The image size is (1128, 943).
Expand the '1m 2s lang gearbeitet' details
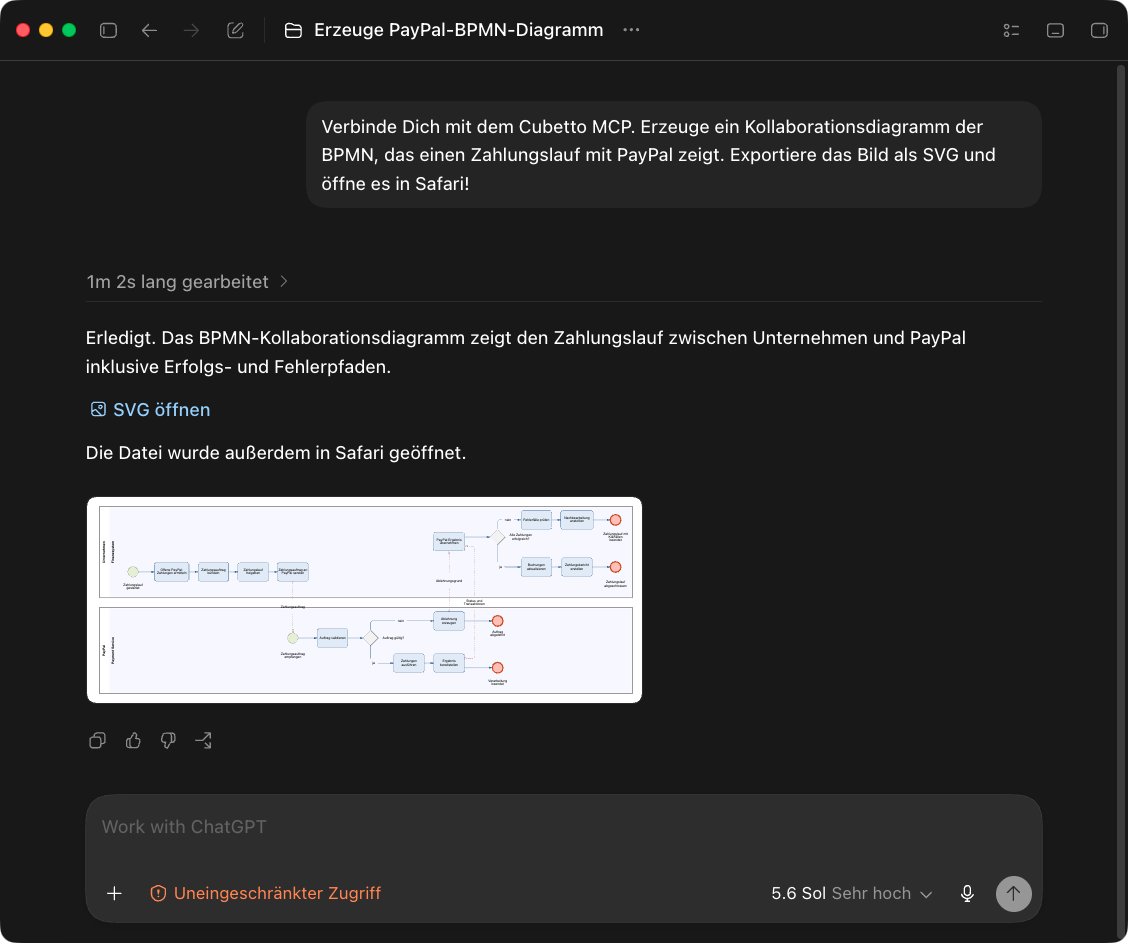187,281
